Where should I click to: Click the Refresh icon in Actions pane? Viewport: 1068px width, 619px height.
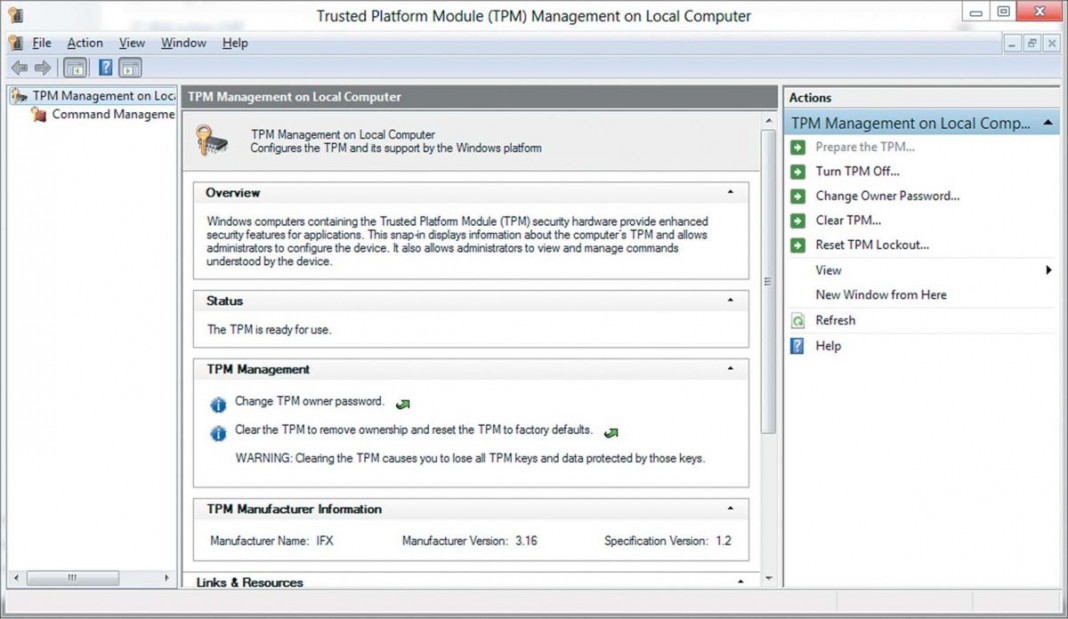click(798, 321)
